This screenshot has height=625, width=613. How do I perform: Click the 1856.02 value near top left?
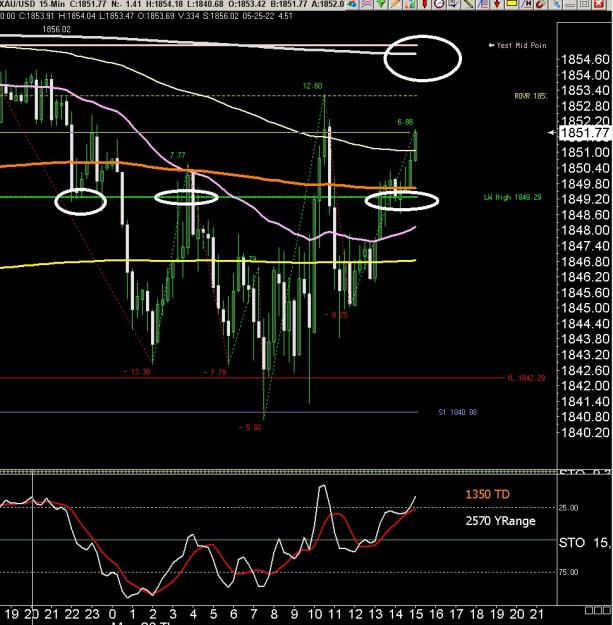click(56, 29)
